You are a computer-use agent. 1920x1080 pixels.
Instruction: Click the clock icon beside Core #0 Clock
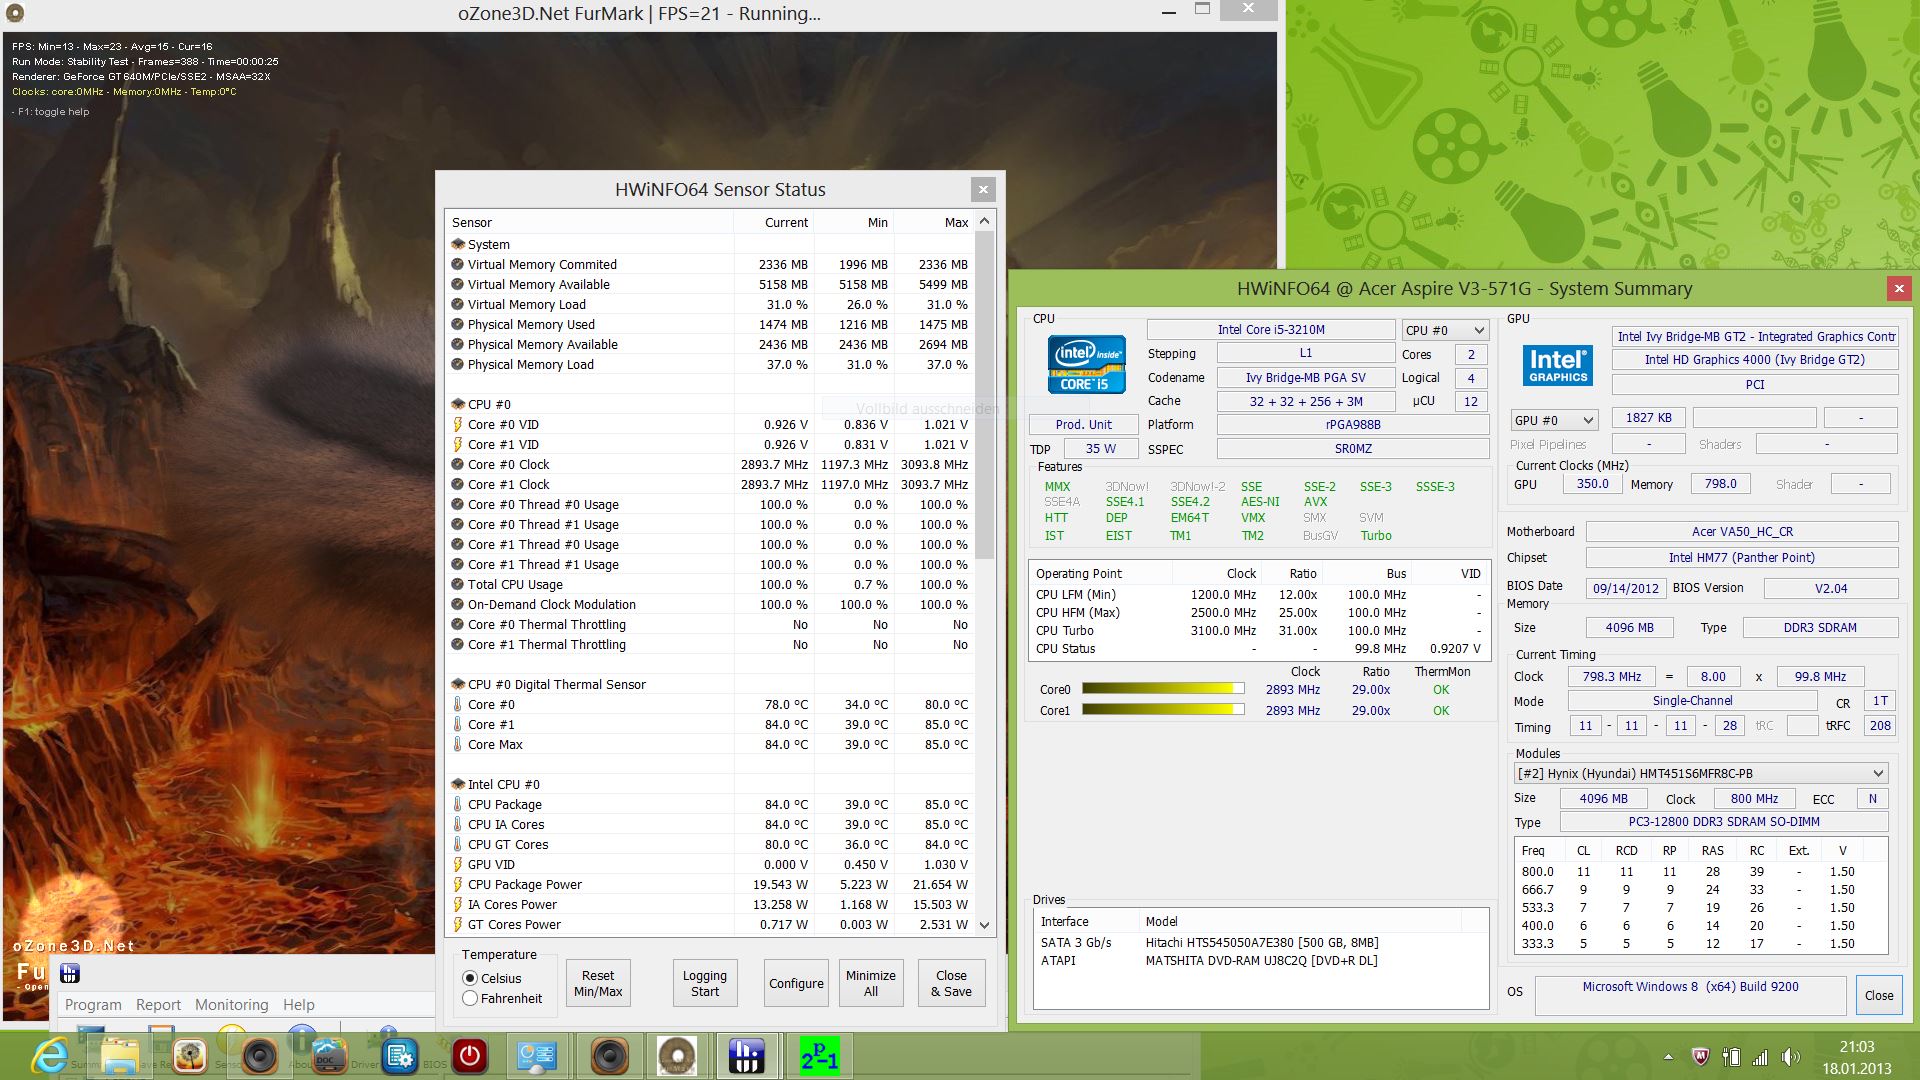click(458, 464)
